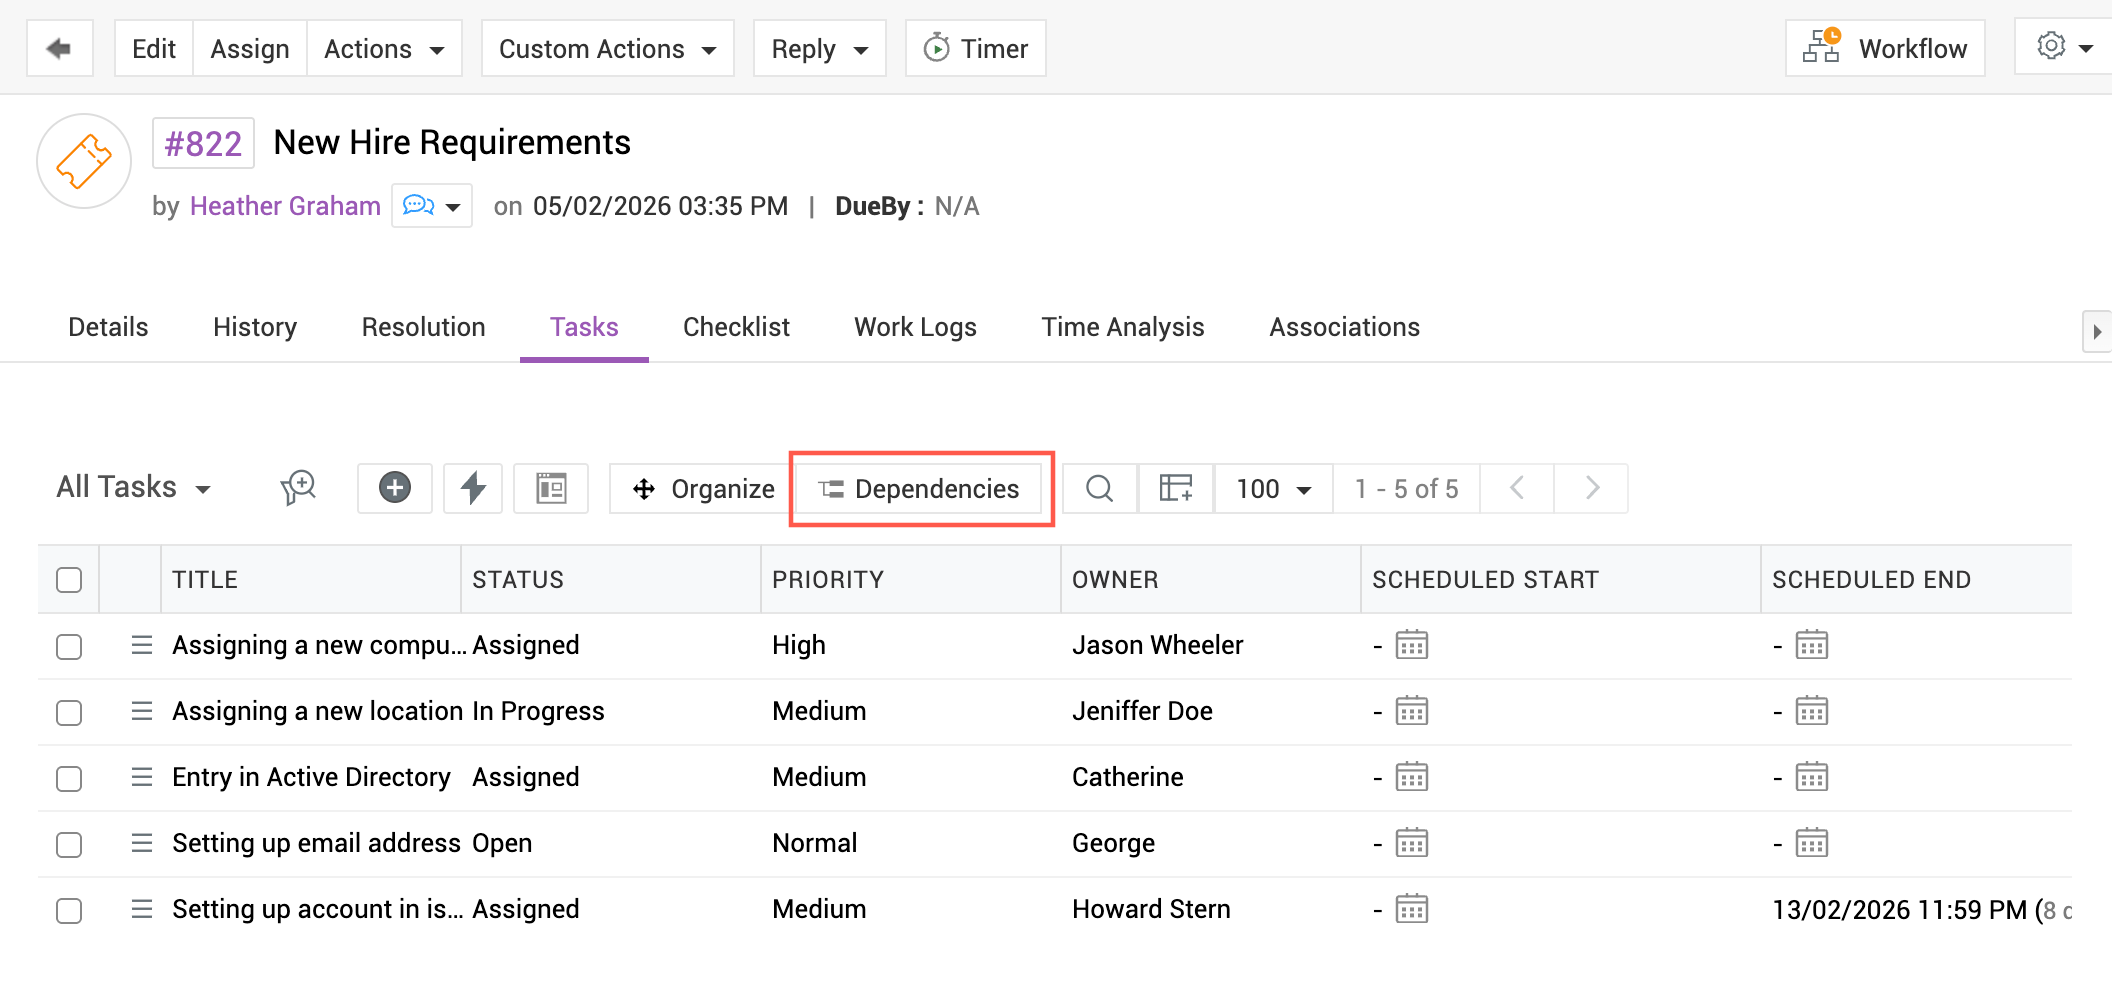This screenshot has height=1000, width=2112.
Task: Select the header checkbox for all tasks
Action: (x=69, y=580)
